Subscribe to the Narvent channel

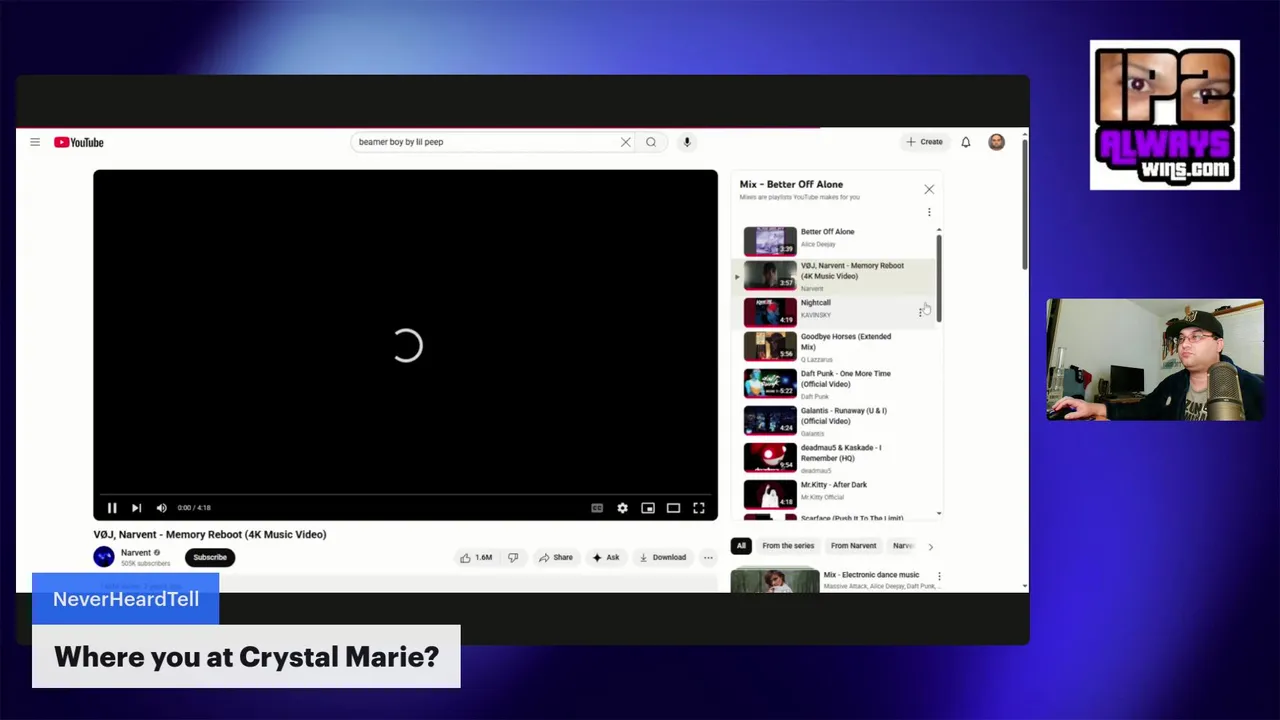click(x=210, y=557)
